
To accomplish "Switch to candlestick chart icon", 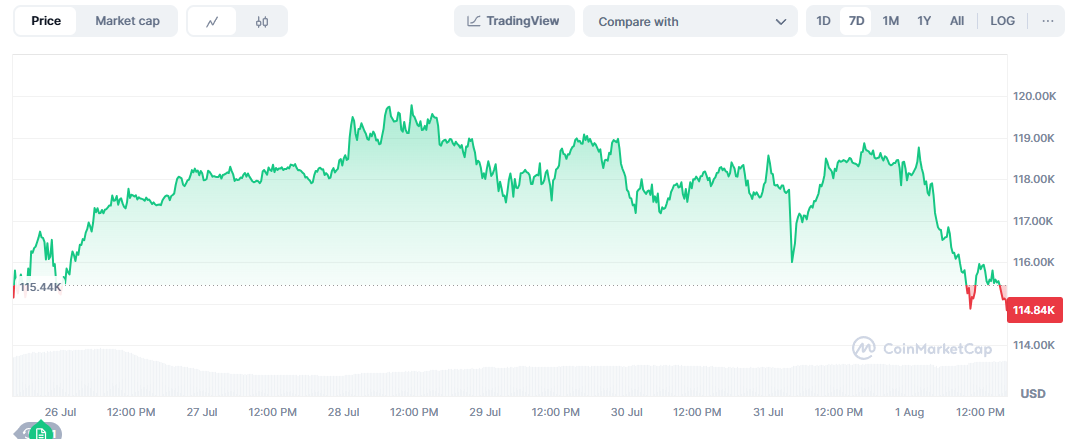I will pos(261,21).
